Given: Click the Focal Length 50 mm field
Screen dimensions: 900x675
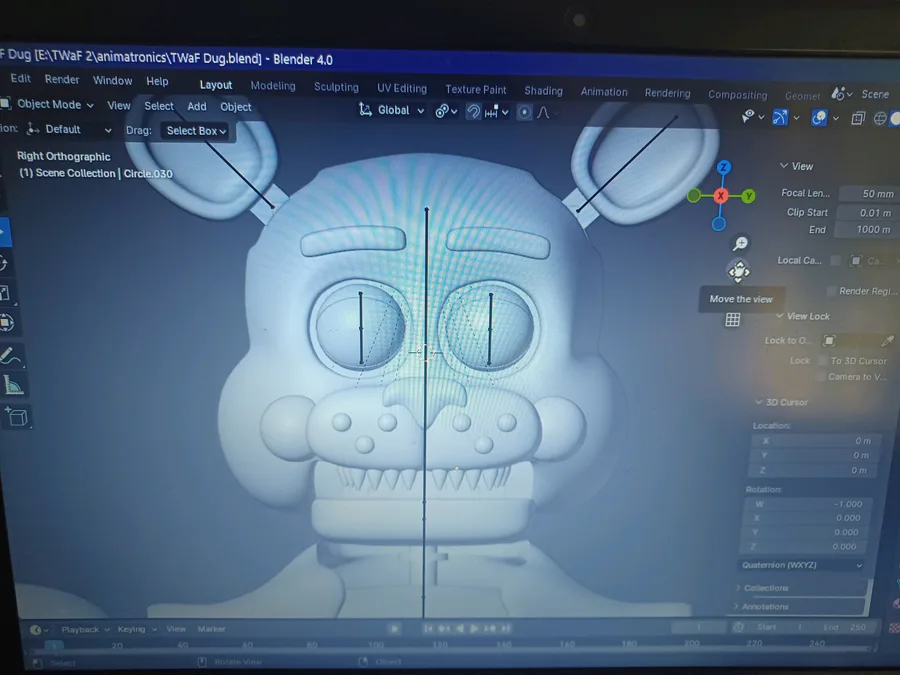Looking at the screenshot, I should (868, 193).
